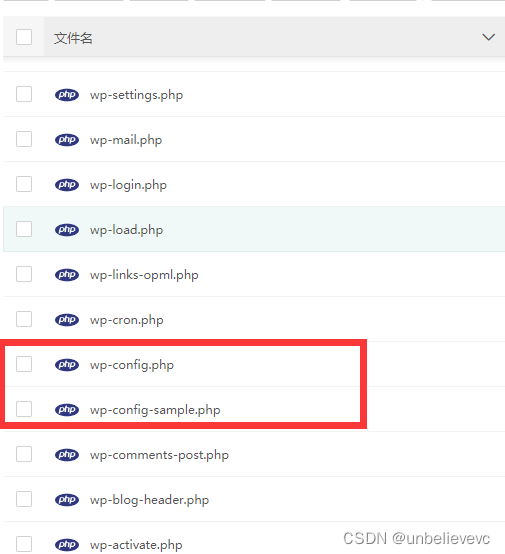Tick the checkbox next to wp-config.php
The height and width of the screenshot is (554, 505).
click(x=24, y=364)
